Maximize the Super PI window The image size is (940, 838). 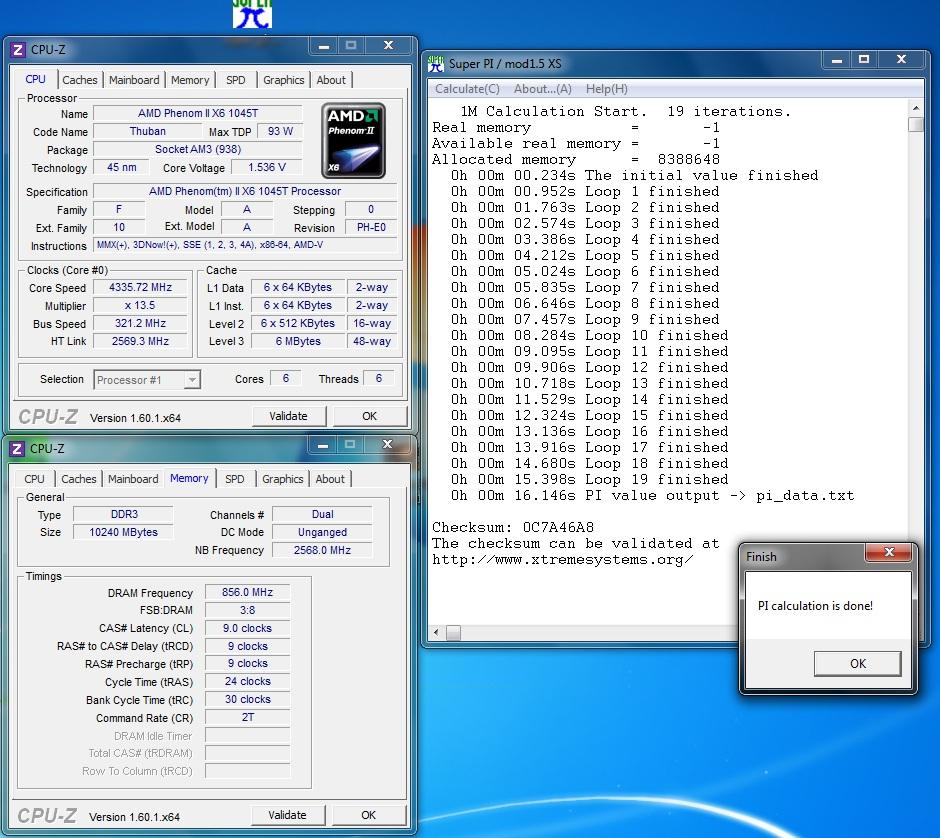[864, 60]
